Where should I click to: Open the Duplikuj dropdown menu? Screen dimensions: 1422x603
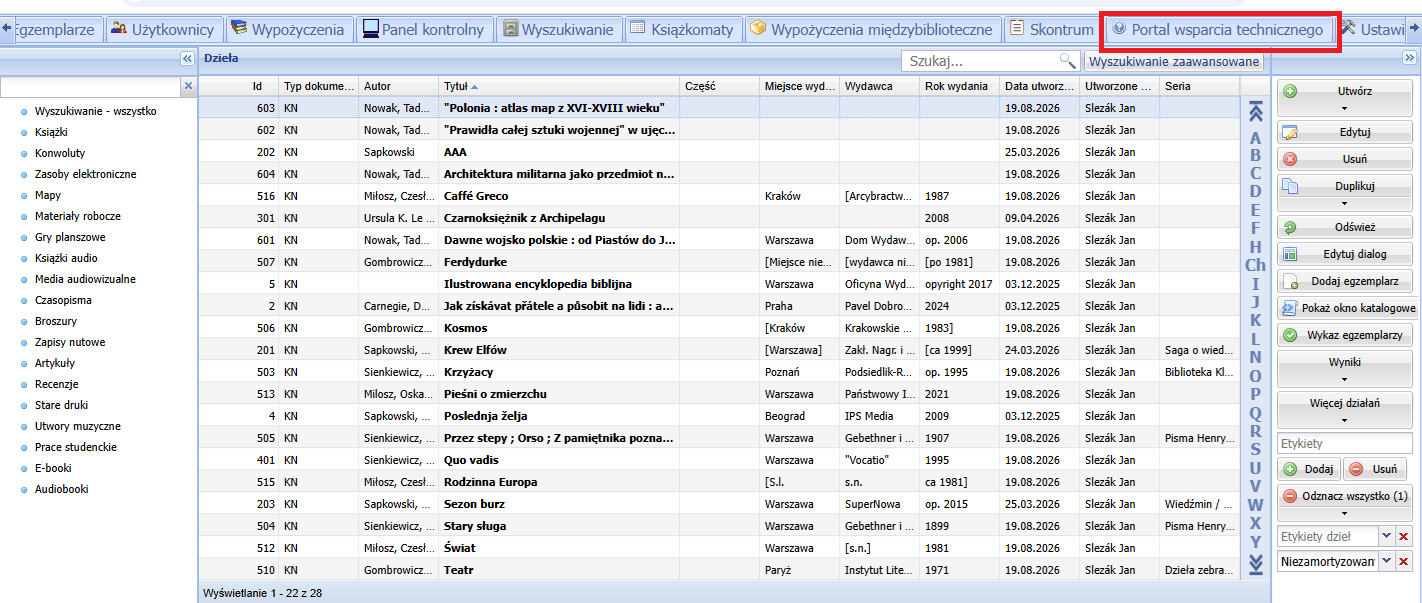click(1345, 193)
